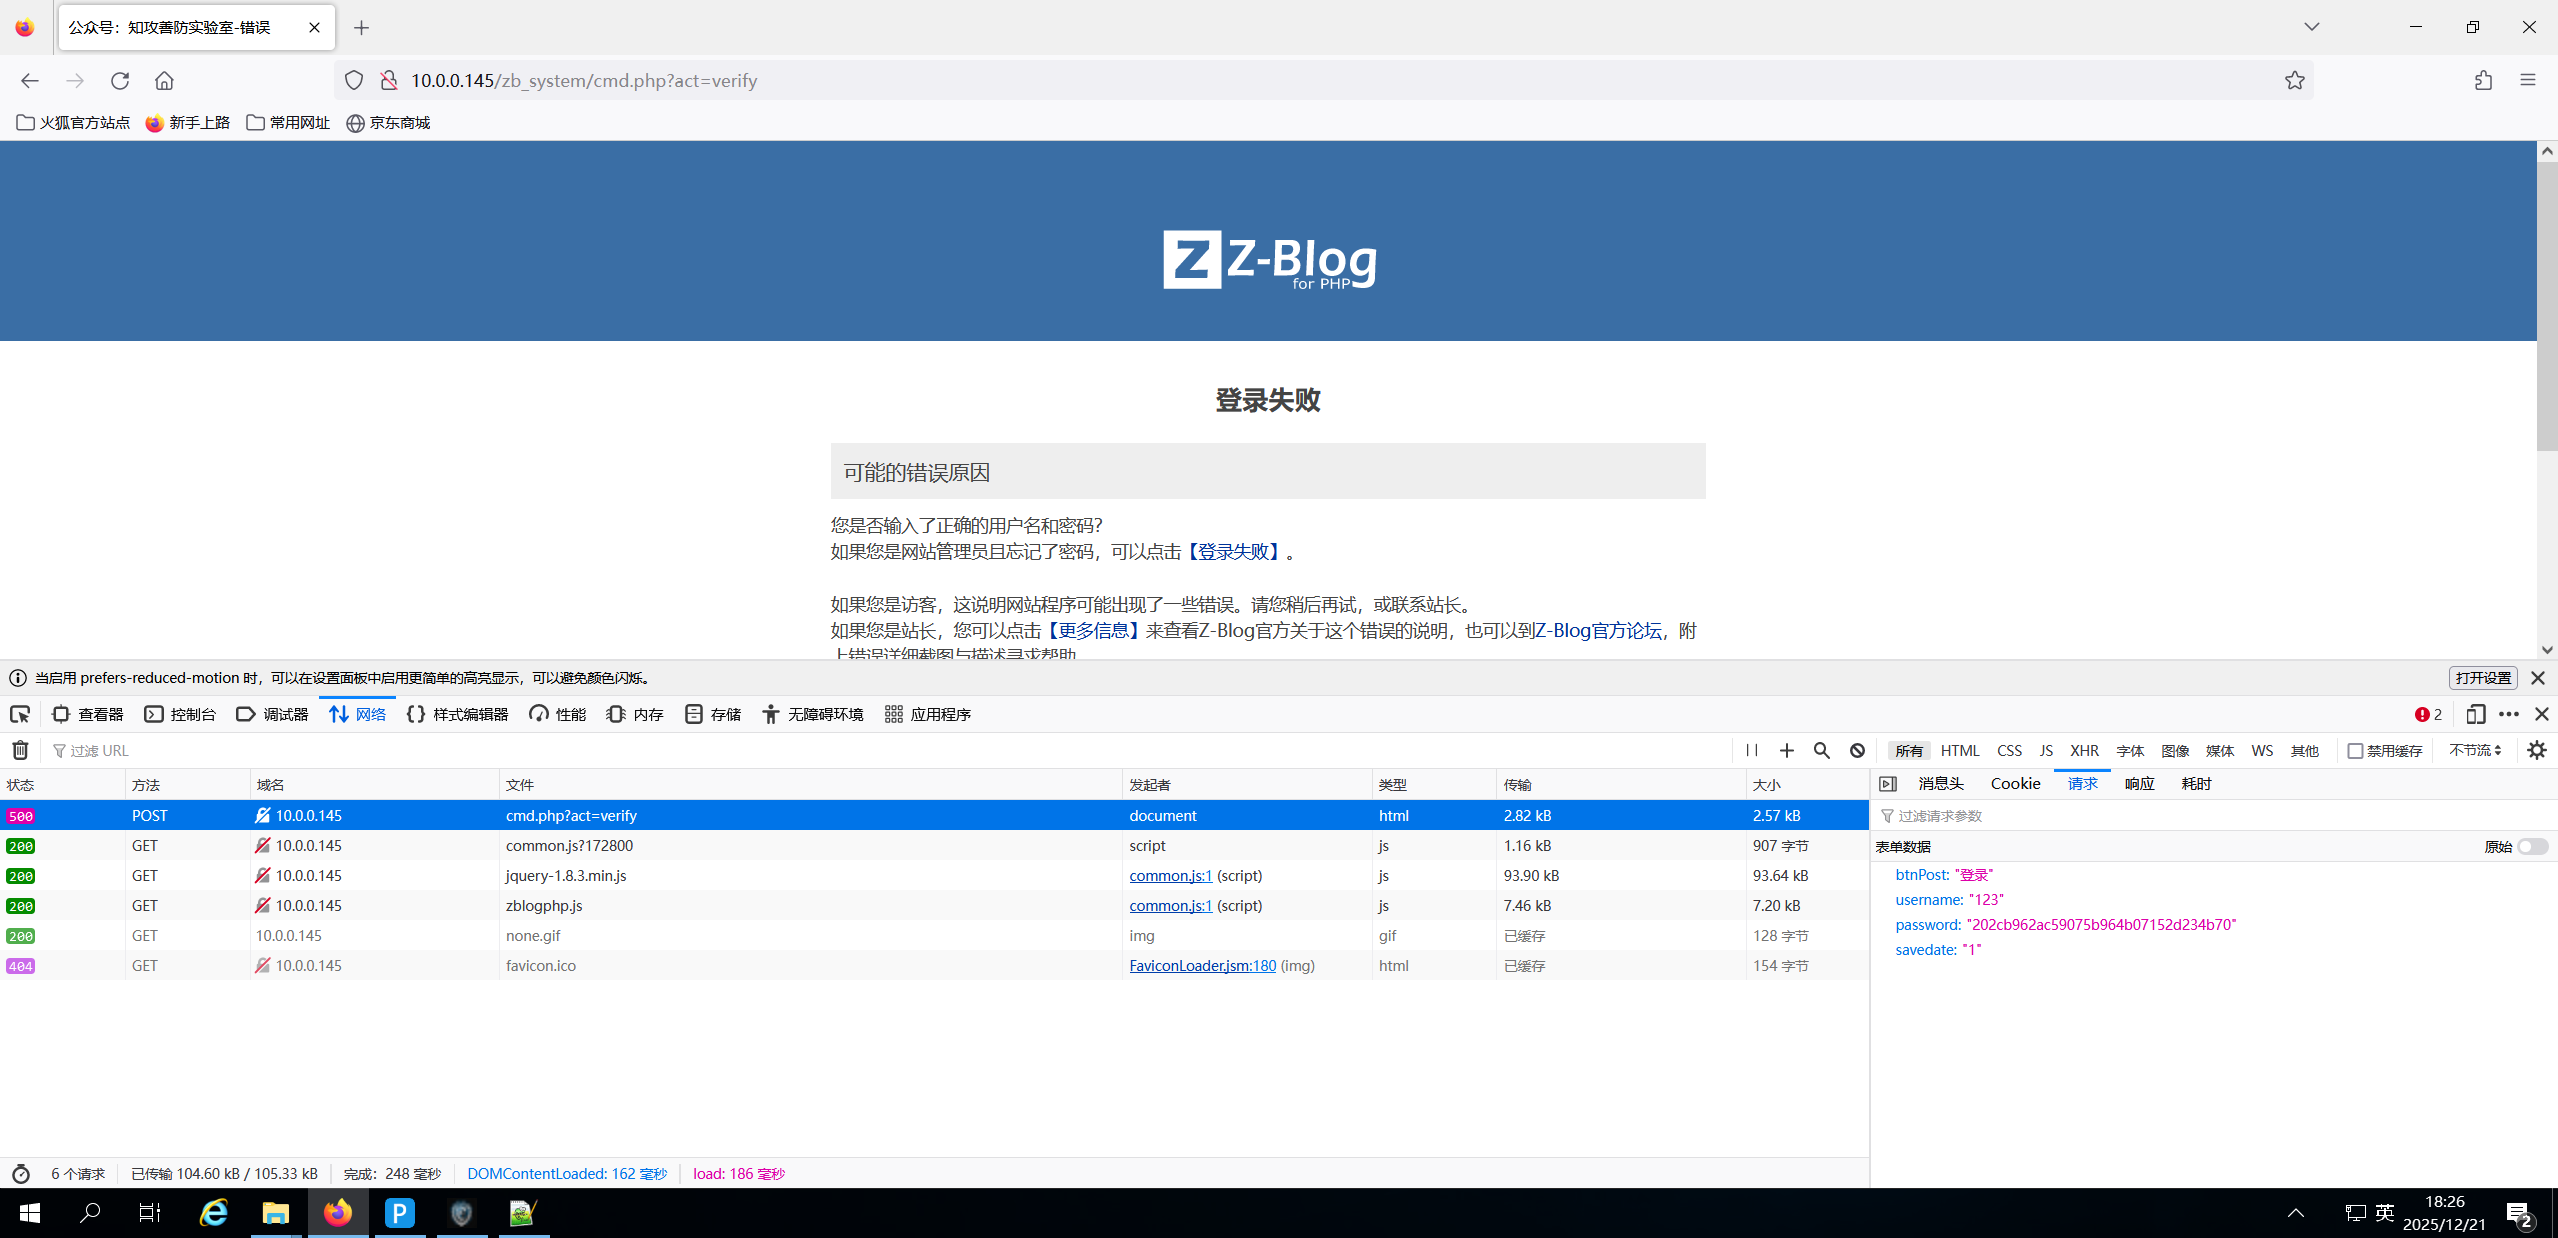Open the 火狐官方站点 bookmark folder

[x=74, y=123]
